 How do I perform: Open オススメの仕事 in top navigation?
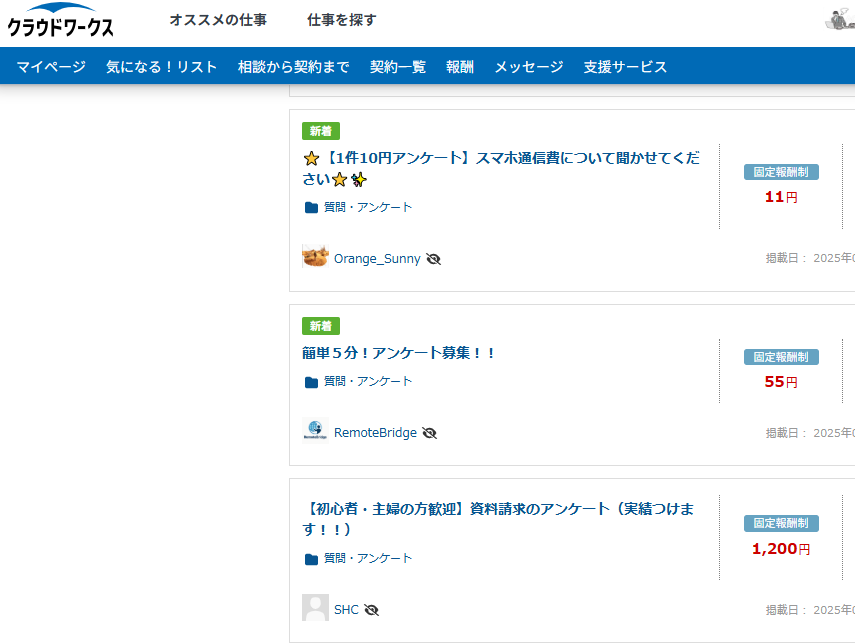click(x=218, y=20)
